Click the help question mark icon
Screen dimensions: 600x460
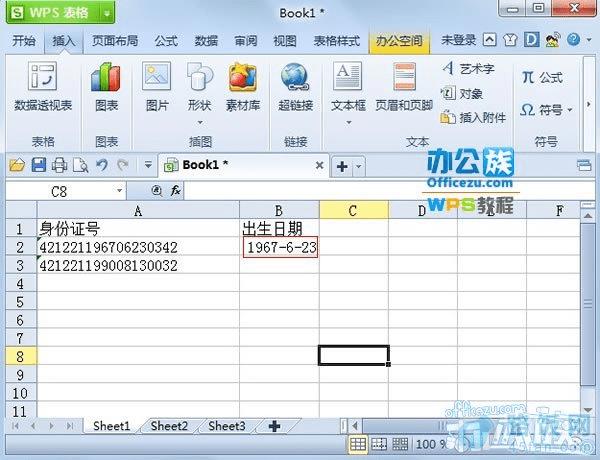click(x=573, y=39)
